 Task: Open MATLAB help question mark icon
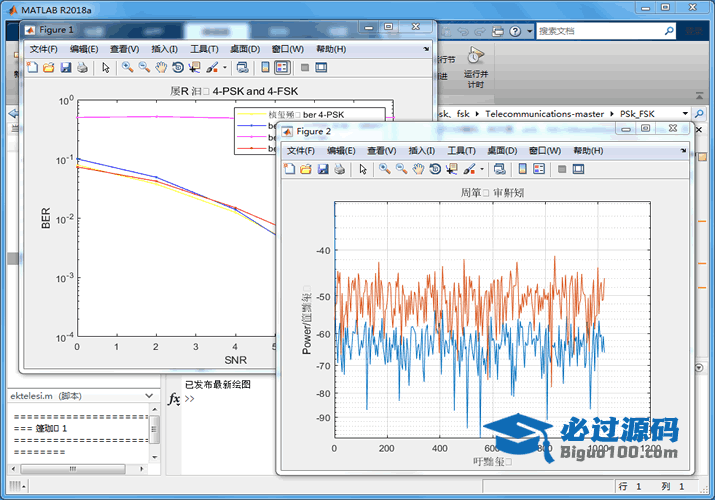tap(515, 31)
